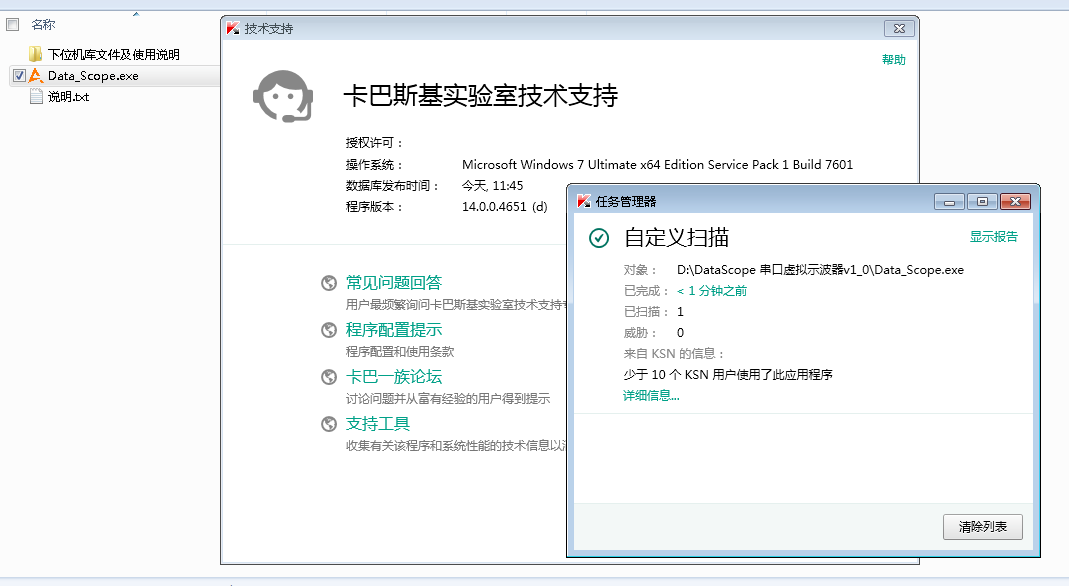This screenshot has width=1069, height=586.
Task: Click the 程序配置和使用条款 description
Action: (400, 352)
